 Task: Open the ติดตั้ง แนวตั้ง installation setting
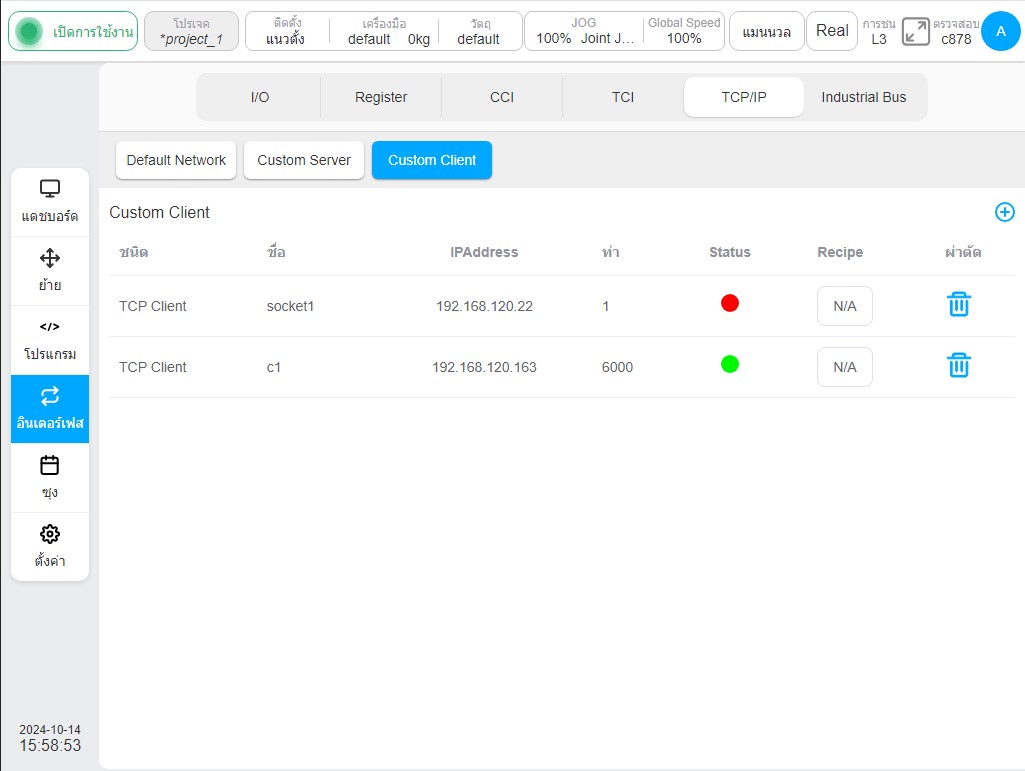tap(286, 31)
